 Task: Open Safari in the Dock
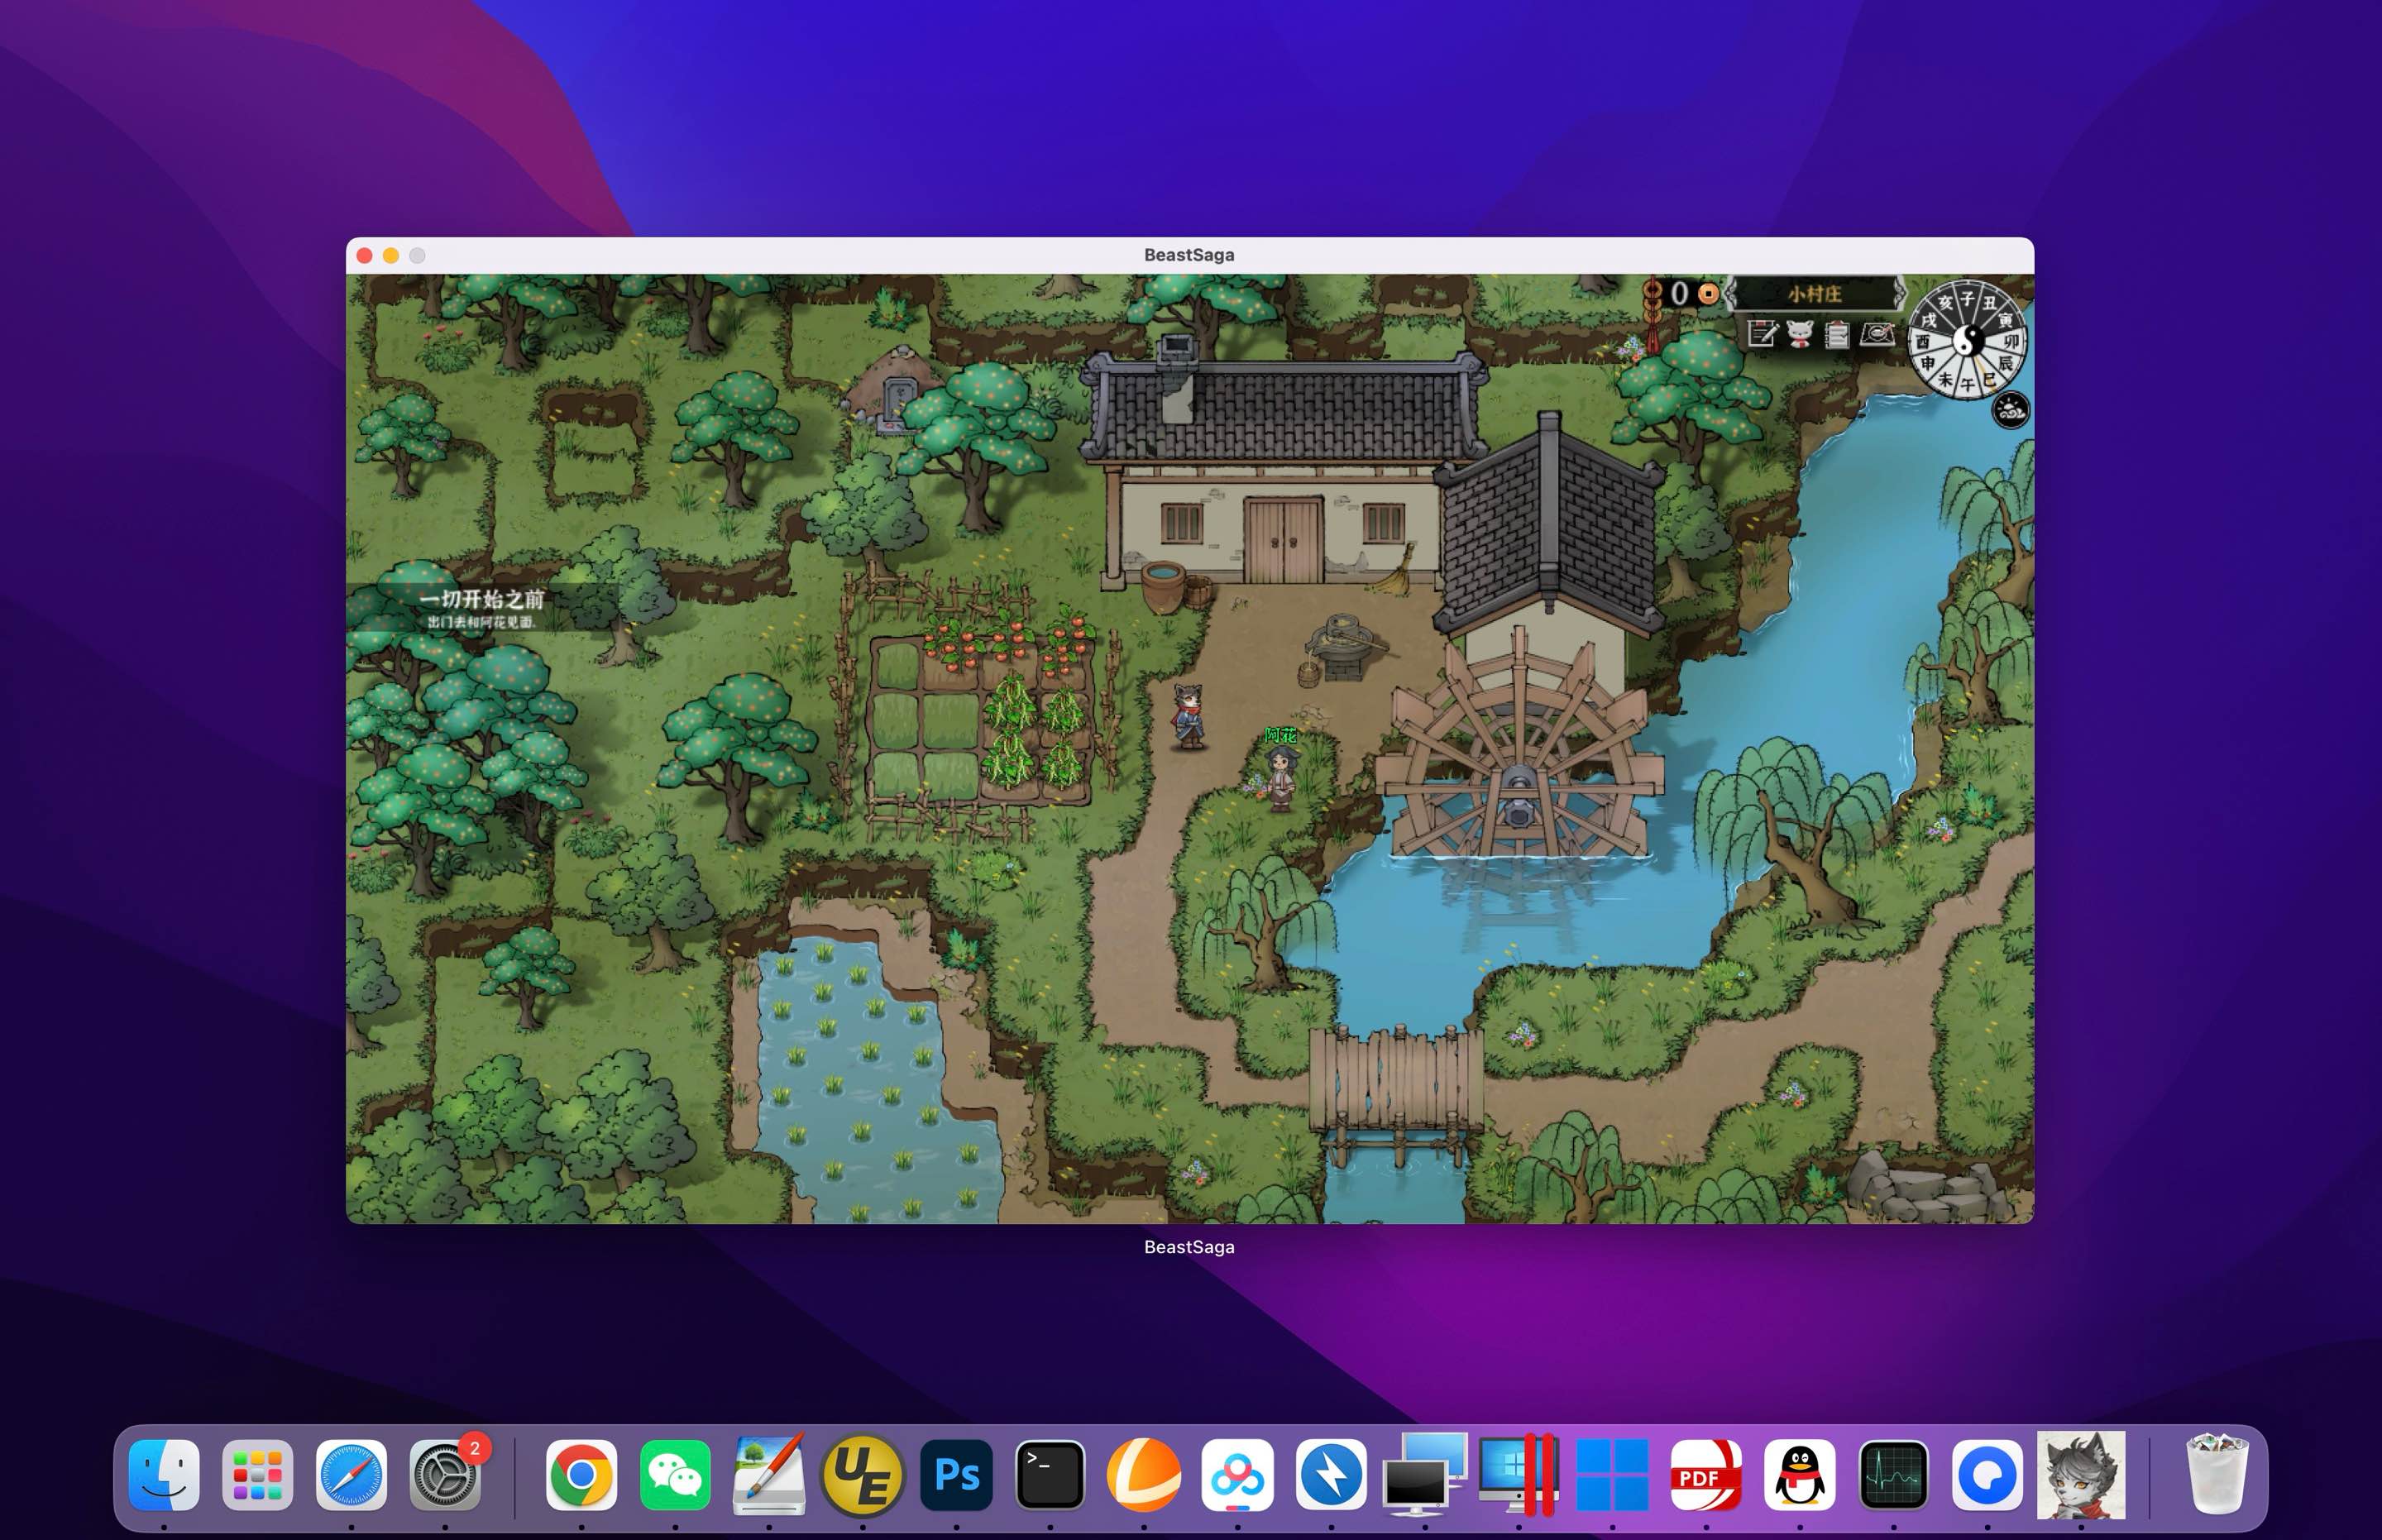tap(351, 1475)
